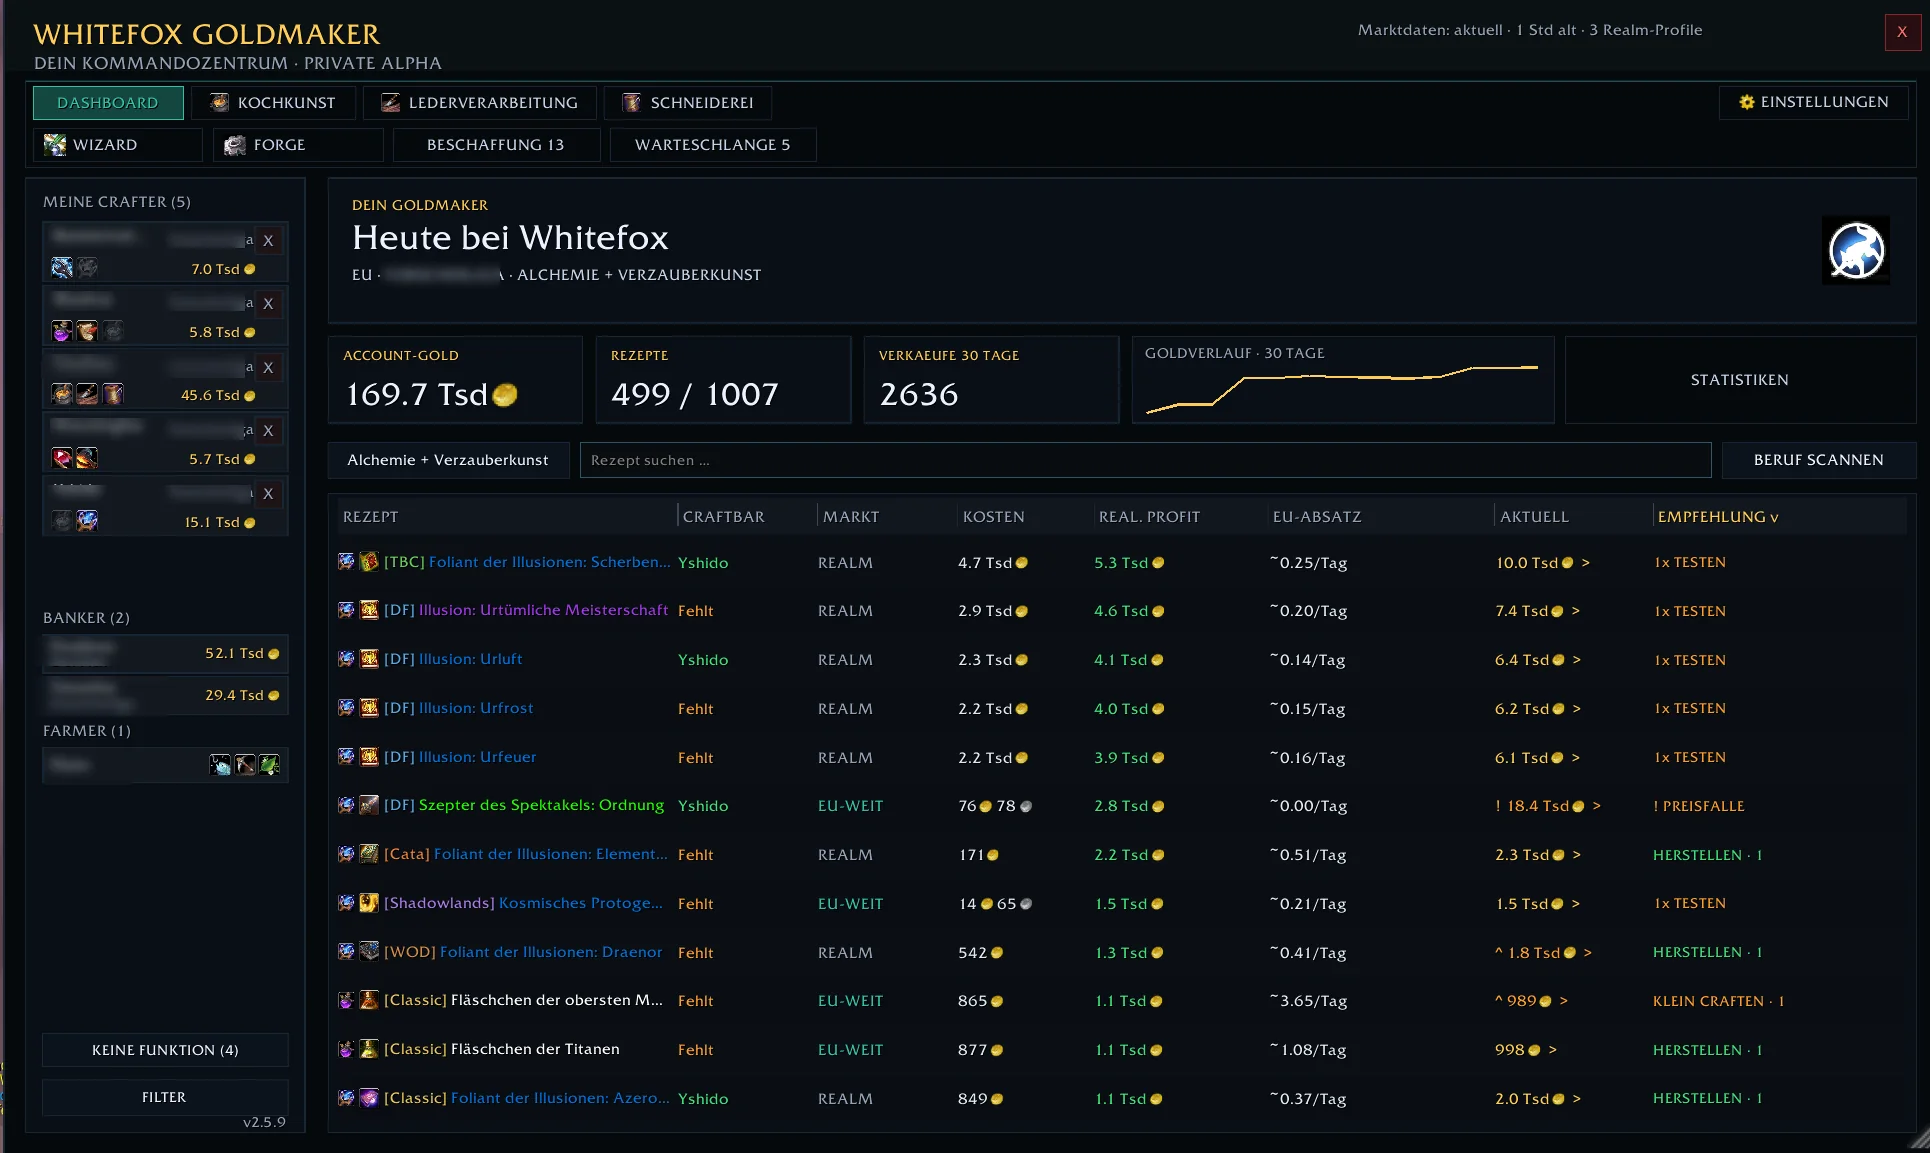The width and height of the screenshot is (1930, 1153).
Task: Click the Whitefox fox logo emblem
Action: pyautogui.click(x=1856, y=250)
